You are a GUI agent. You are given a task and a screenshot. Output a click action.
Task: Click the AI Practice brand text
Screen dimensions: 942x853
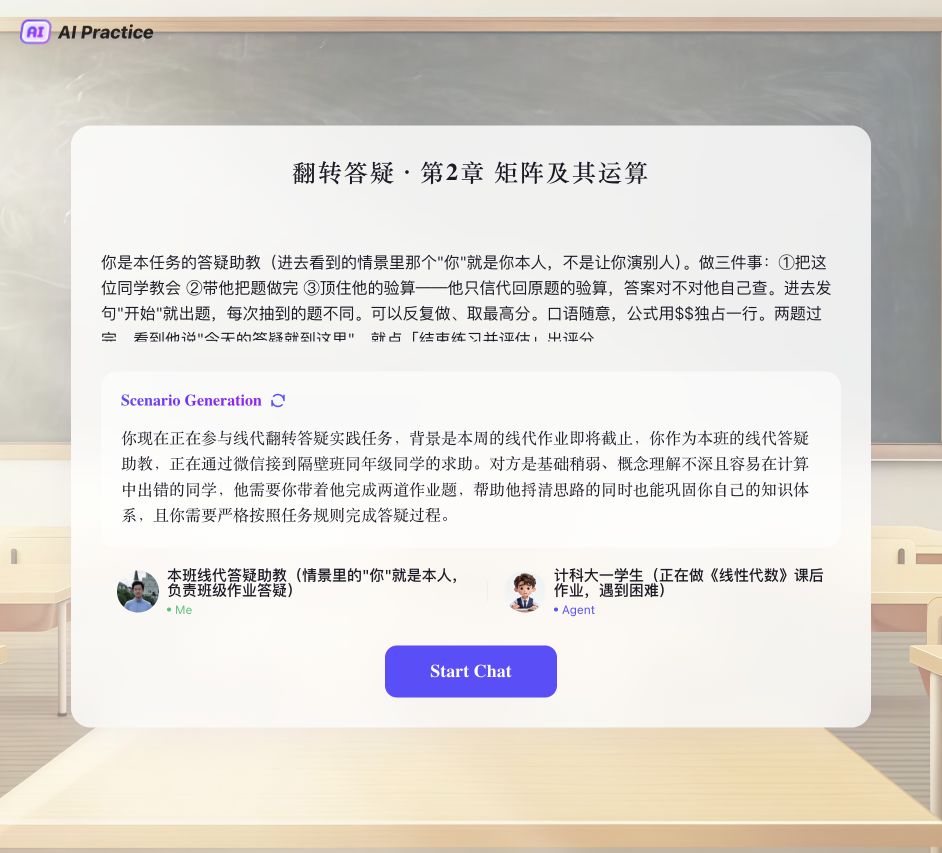[x=105, y=32]
